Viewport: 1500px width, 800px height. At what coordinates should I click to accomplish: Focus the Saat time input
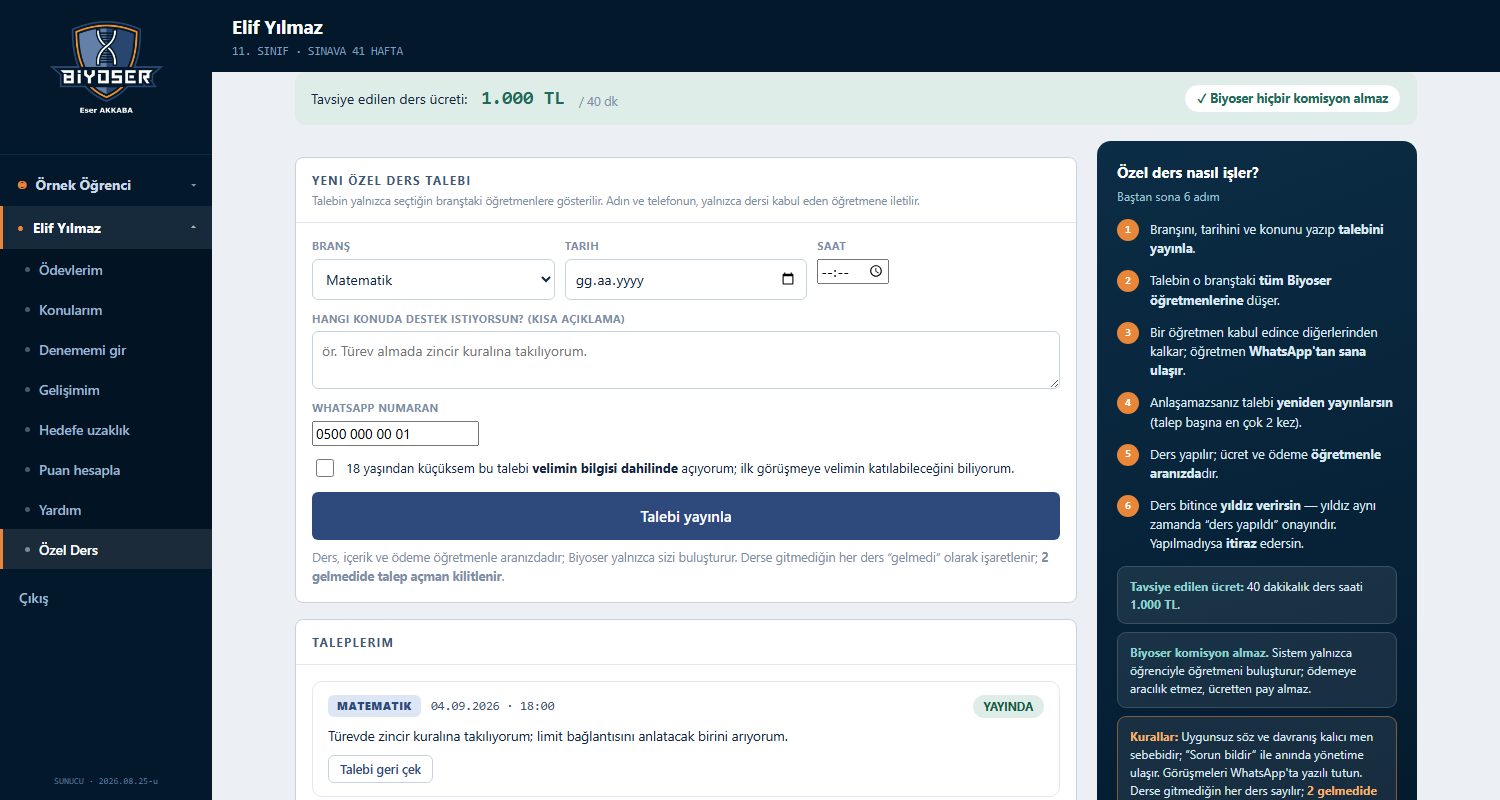853,271
